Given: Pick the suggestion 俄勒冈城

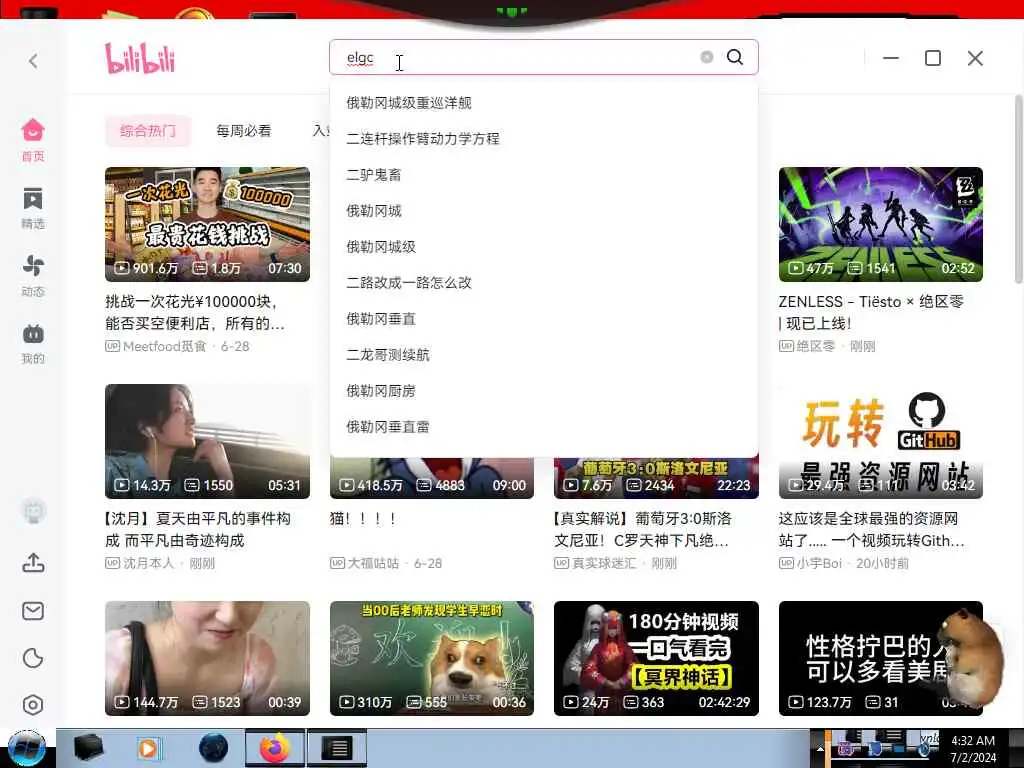Looking at the screenshot, I should click(543, 211).
